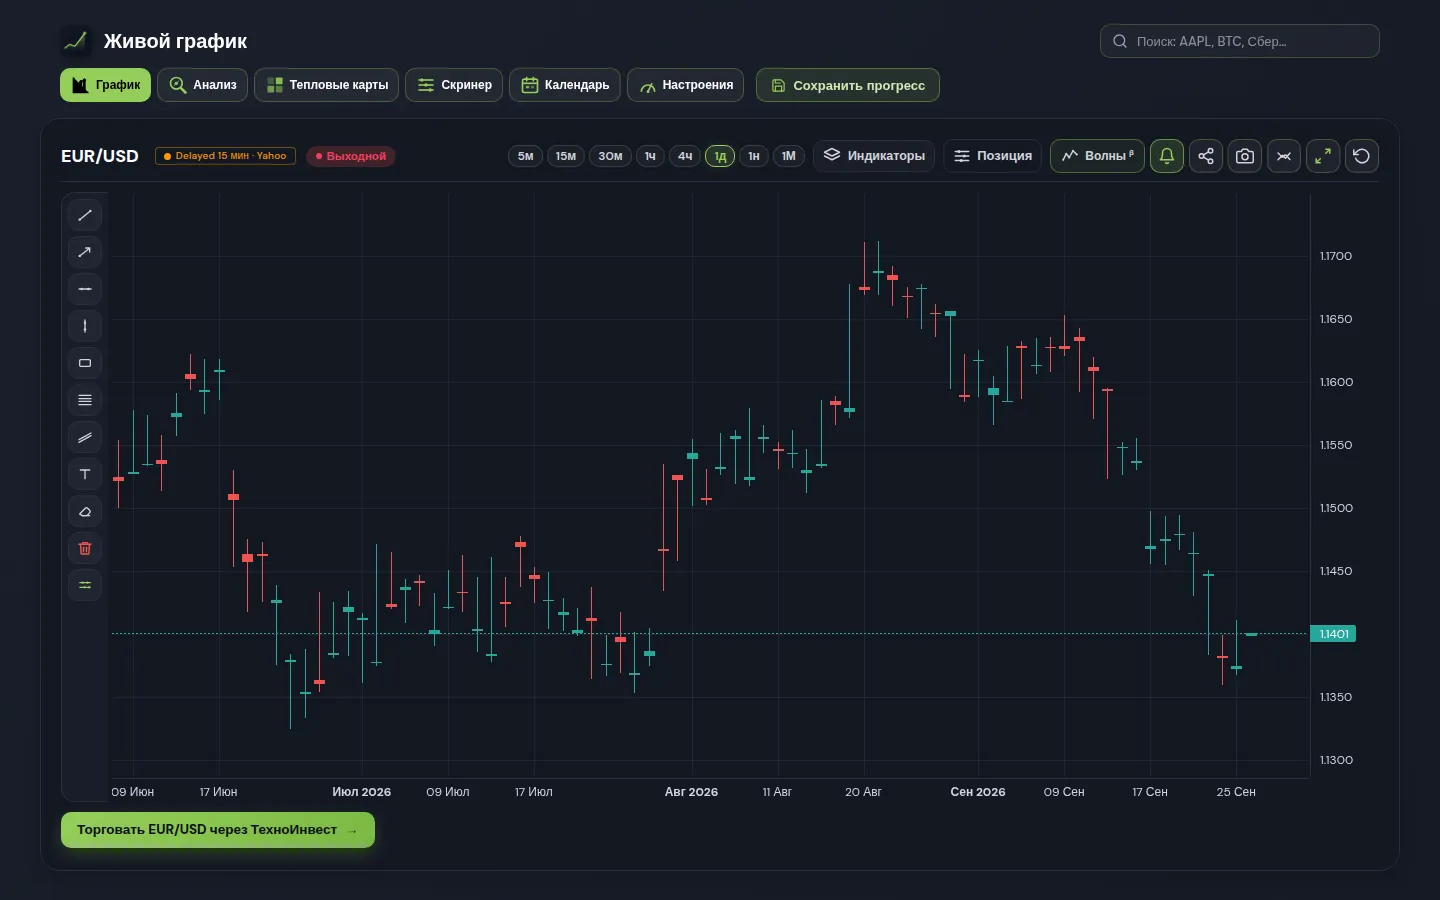Select the Fibonacci levels tool
Image resolution: width=1440 pixels, height=900 pixels.
coord(85,400)
